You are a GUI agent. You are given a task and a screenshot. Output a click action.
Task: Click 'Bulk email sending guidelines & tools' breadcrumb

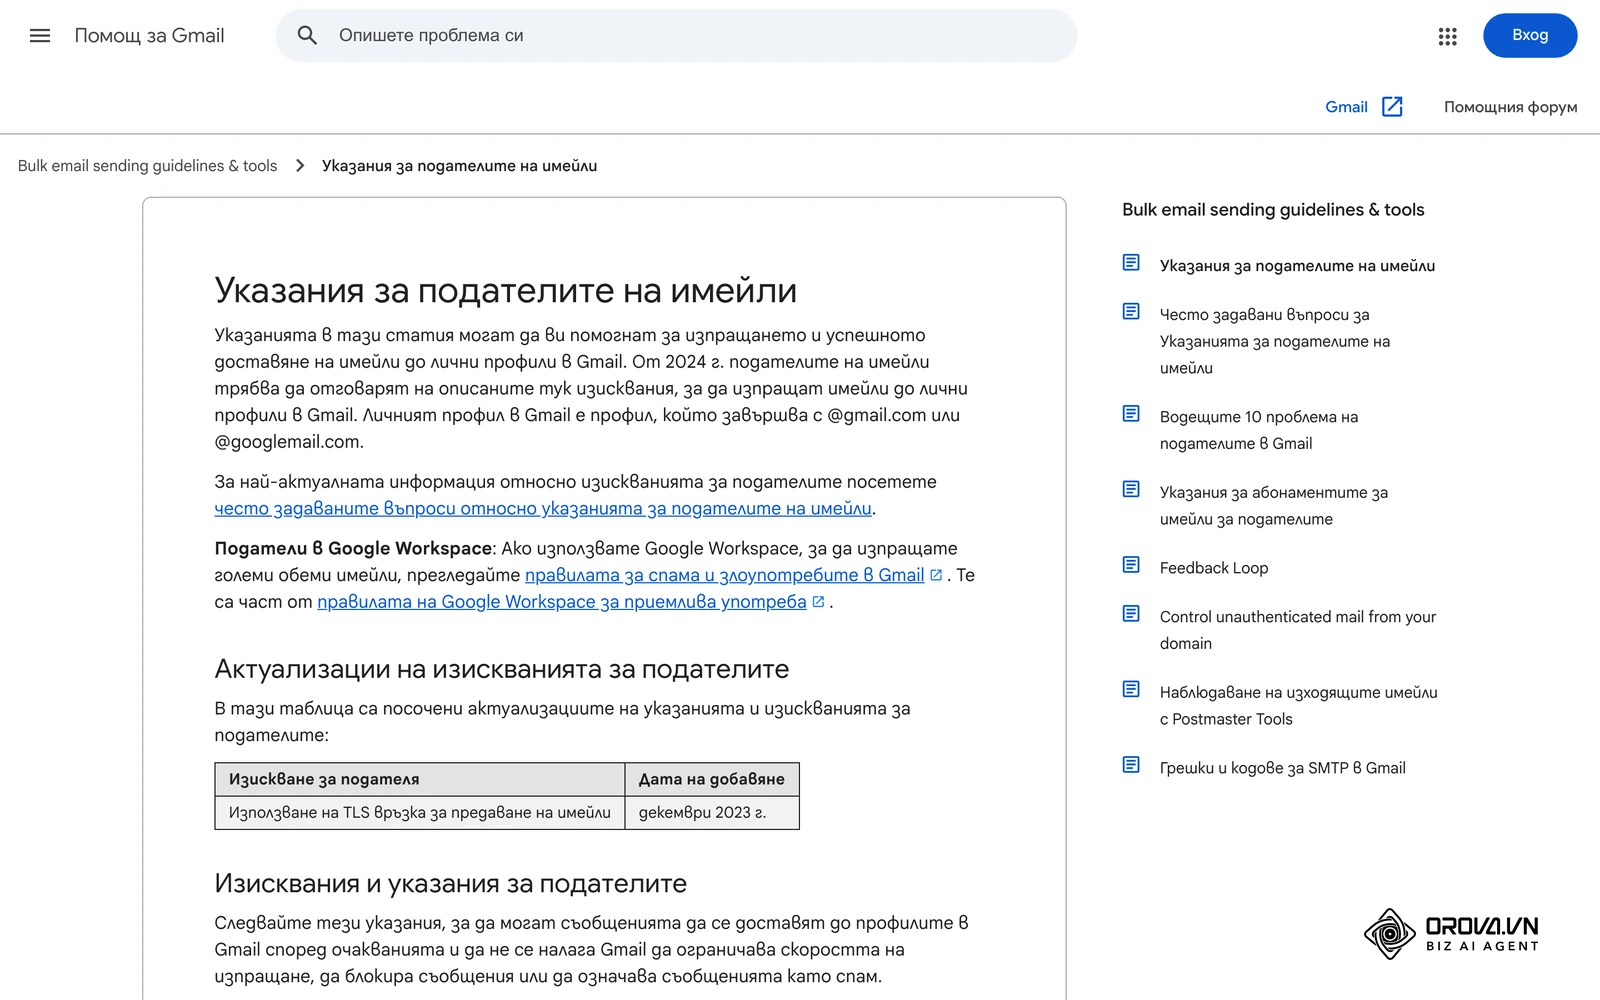148,166
